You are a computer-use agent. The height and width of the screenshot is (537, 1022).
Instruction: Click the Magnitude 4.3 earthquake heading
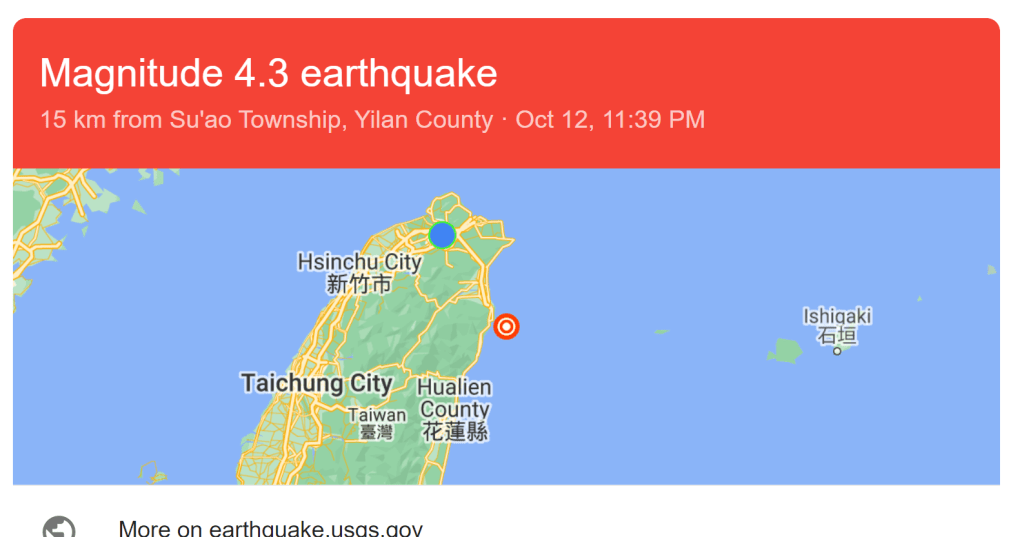[x=268, y=73]
